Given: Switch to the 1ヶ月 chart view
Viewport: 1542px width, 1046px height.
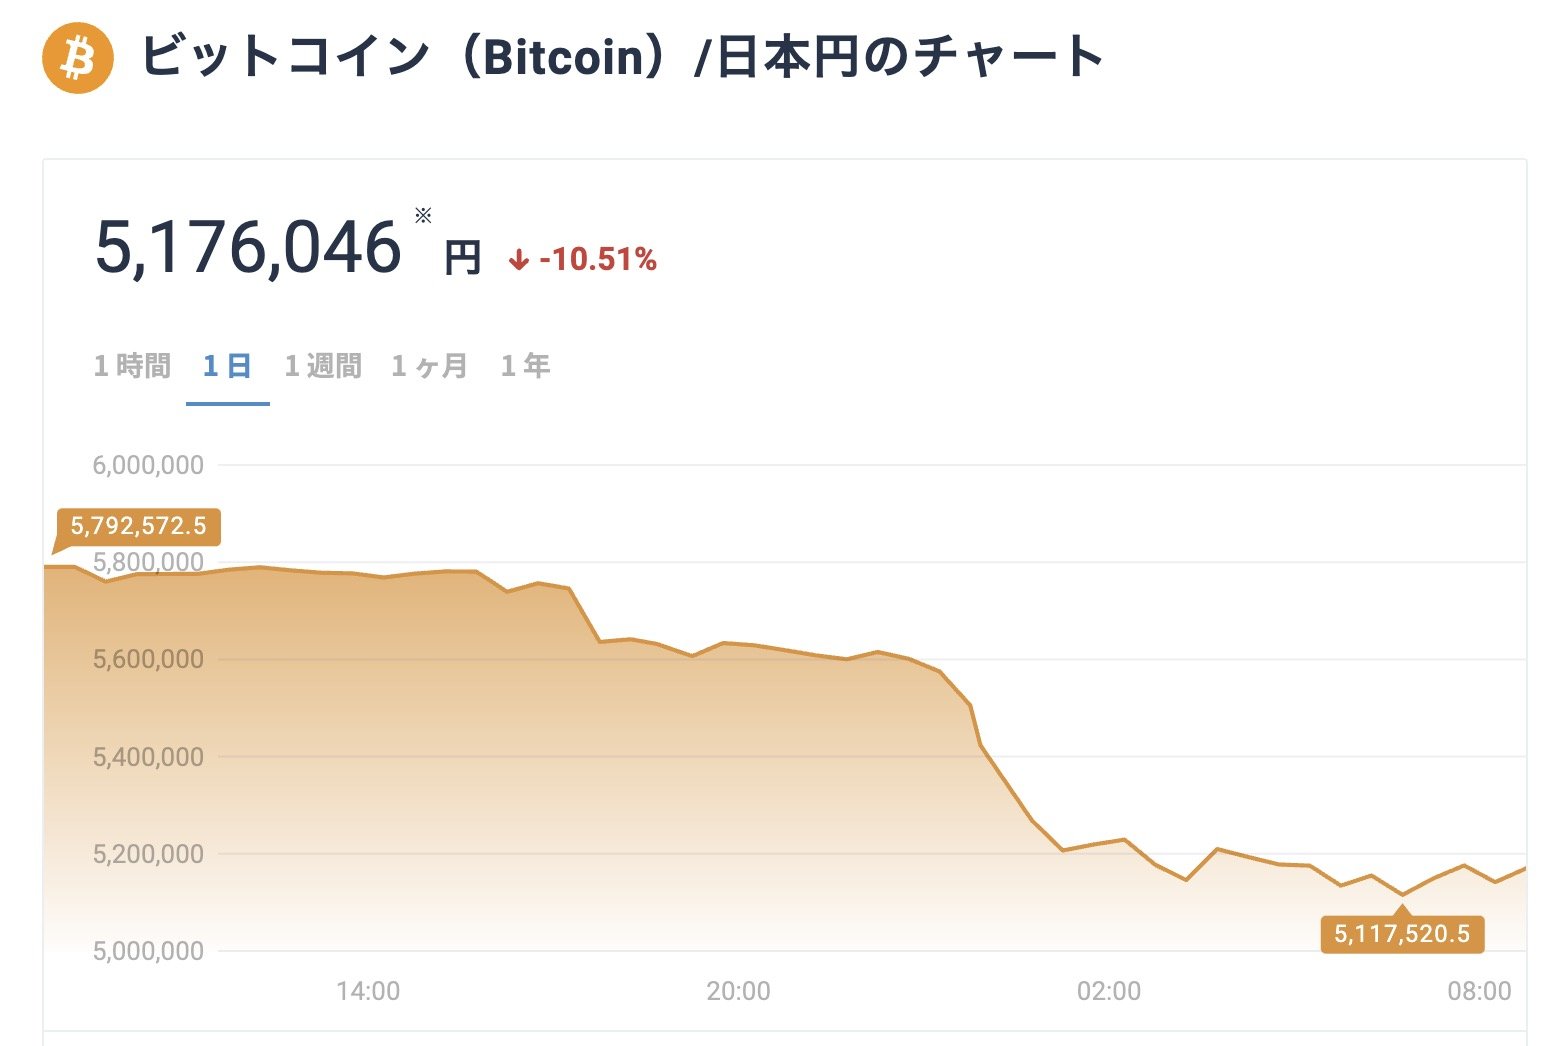Looking at the screenshot, I should [429, 366].
